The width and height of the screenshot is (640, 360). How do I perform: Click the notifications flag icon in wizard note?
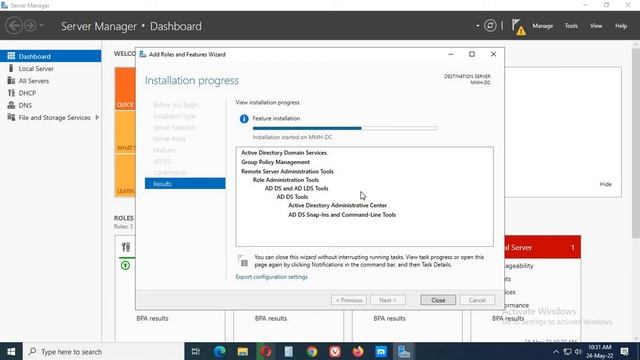pos(243,261)
